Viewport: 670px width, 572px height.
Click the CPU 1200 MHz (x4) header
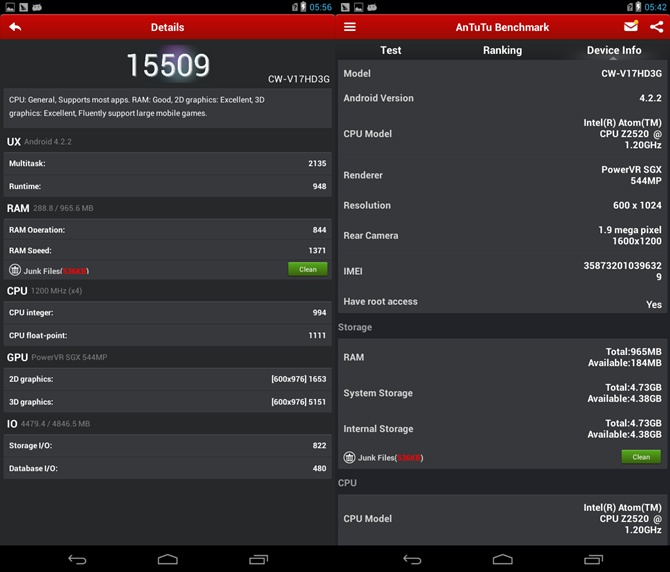[44, 291]
